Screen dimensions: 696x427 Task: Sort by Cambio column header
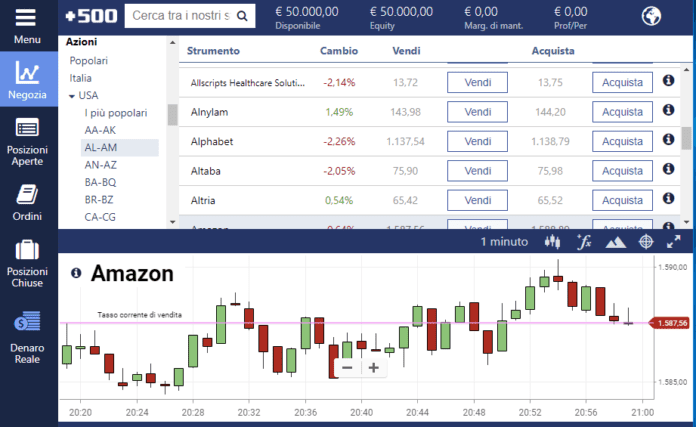[339, 51]
